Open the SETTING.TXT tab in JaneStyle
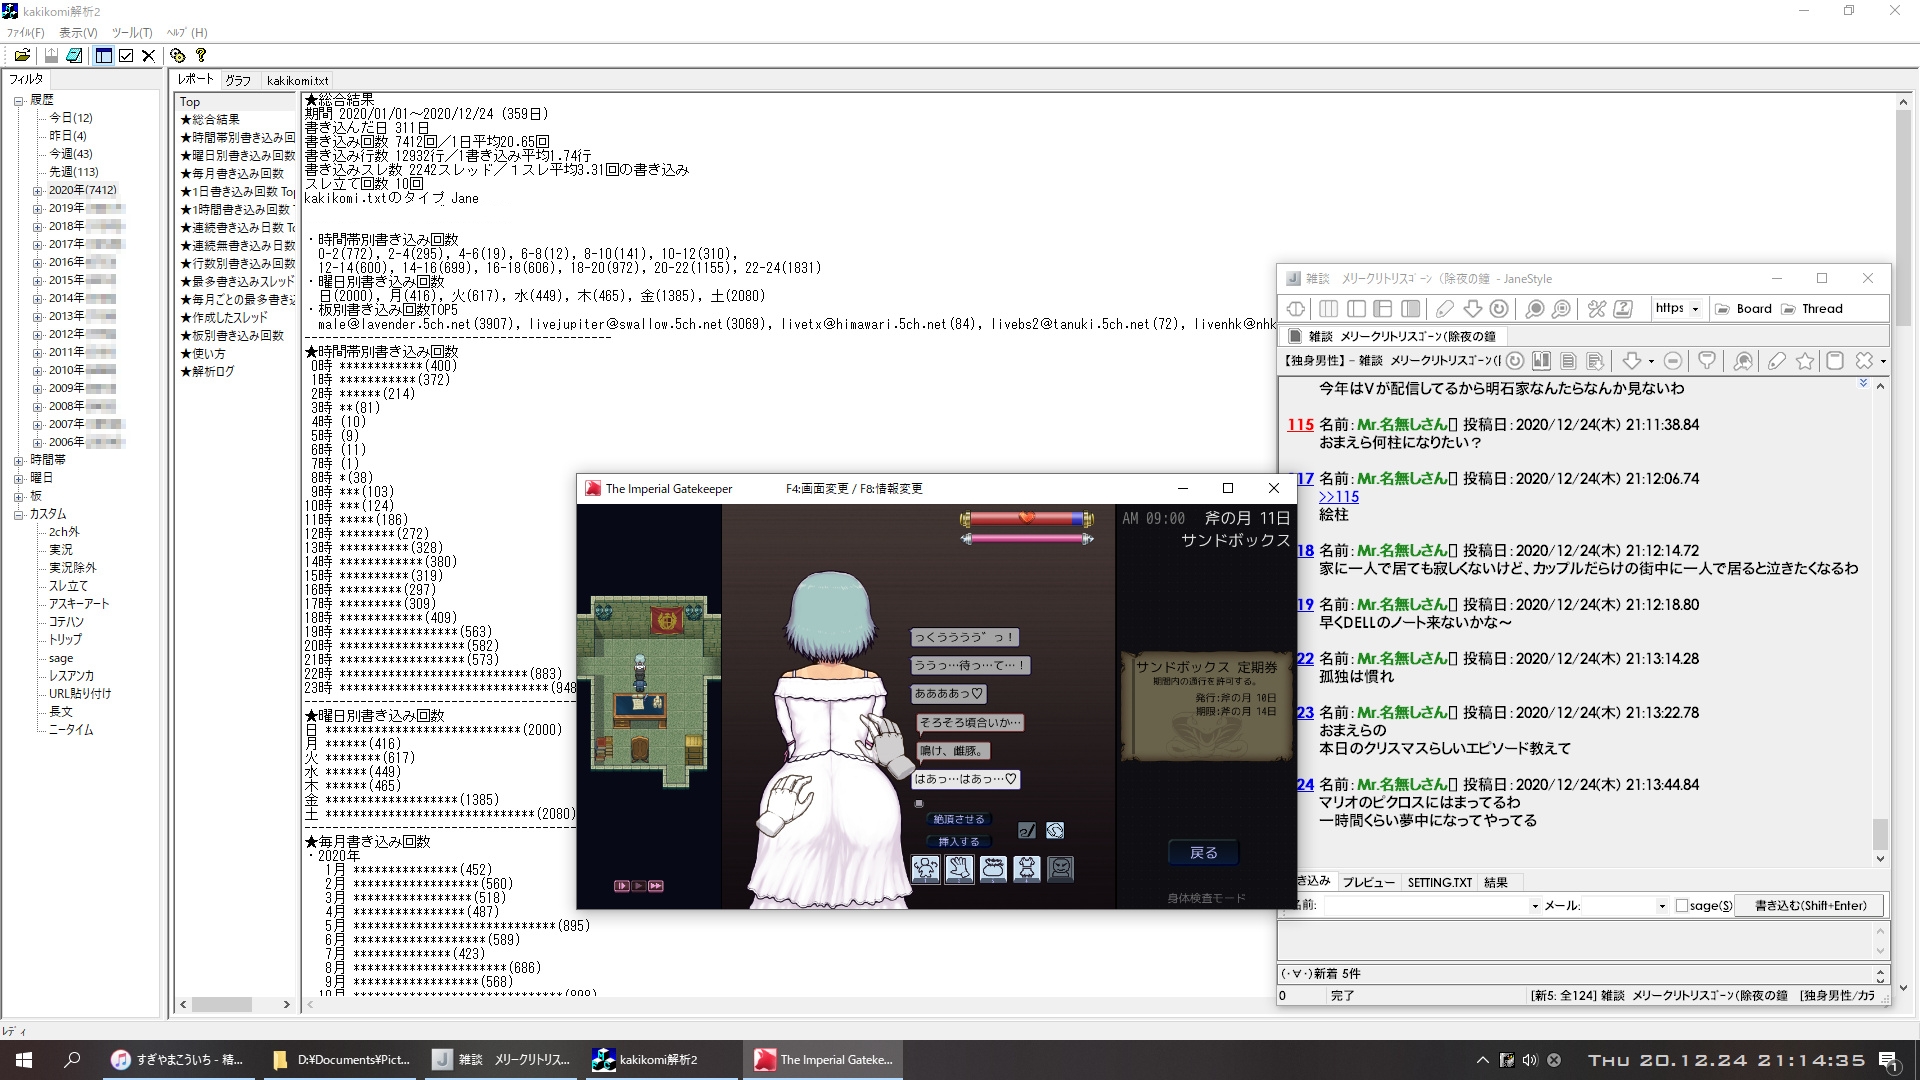The image size is (1920, 1080). (1439, 882)
